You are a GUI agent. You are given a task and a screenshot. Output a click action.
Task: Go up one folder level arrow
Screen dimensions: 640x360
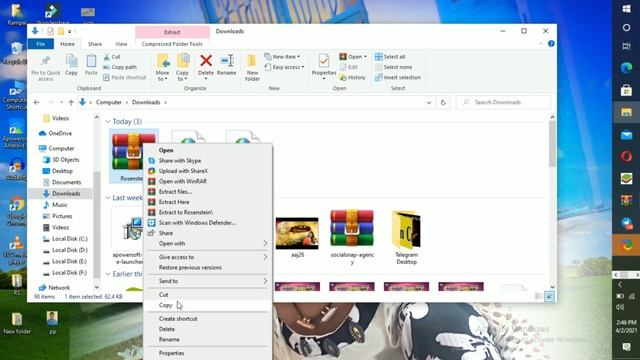click(x=71, y=102)
